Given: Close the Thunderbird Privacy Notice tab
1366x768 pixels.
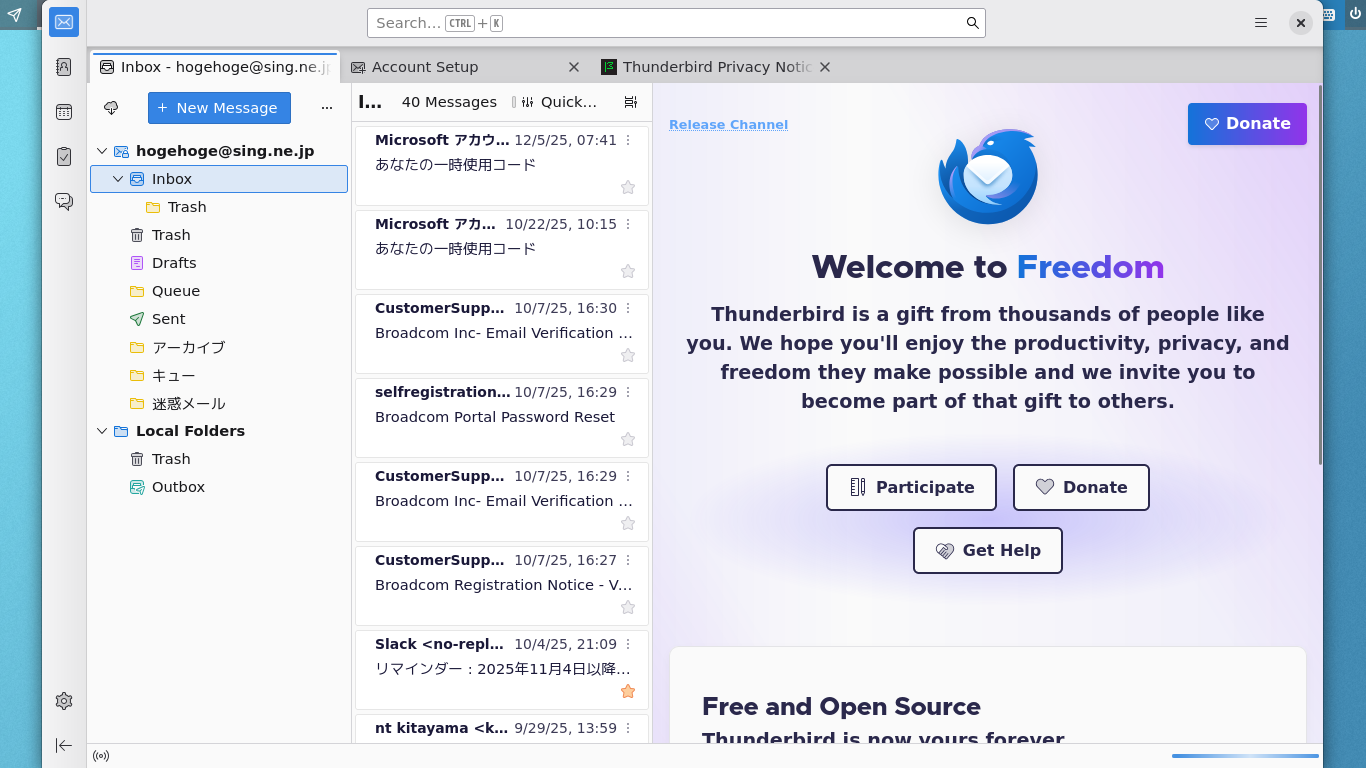Looking at the screenshot, I should tap(825, 67).
